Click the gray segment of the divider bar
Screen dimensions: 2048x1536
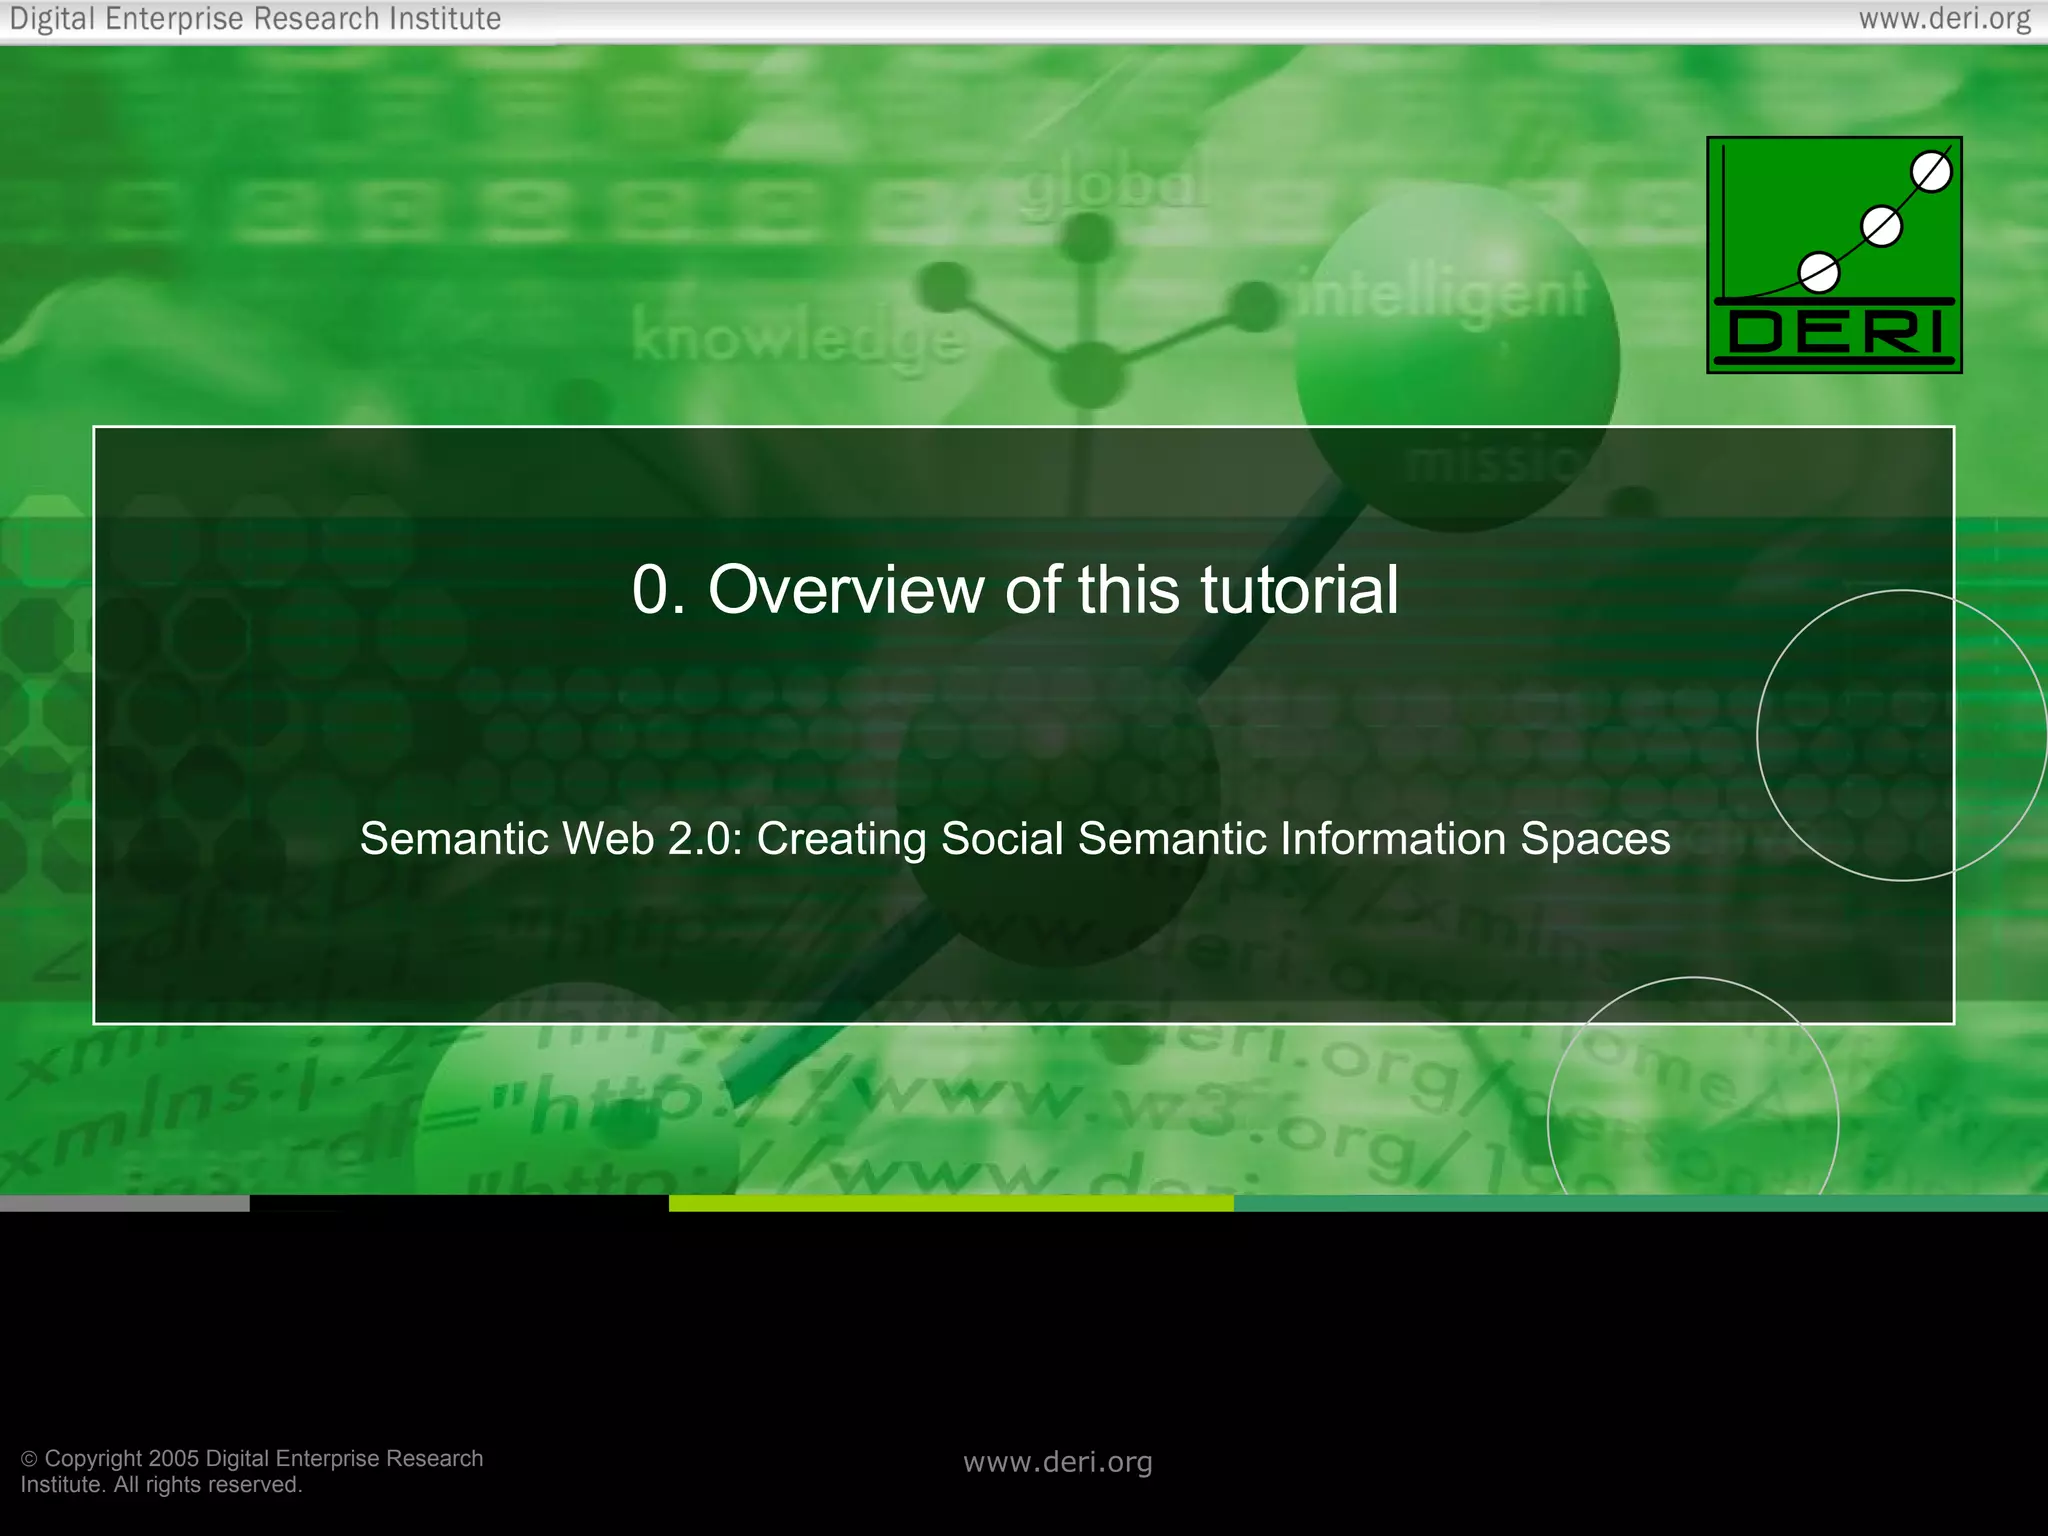pos(124,1204)
